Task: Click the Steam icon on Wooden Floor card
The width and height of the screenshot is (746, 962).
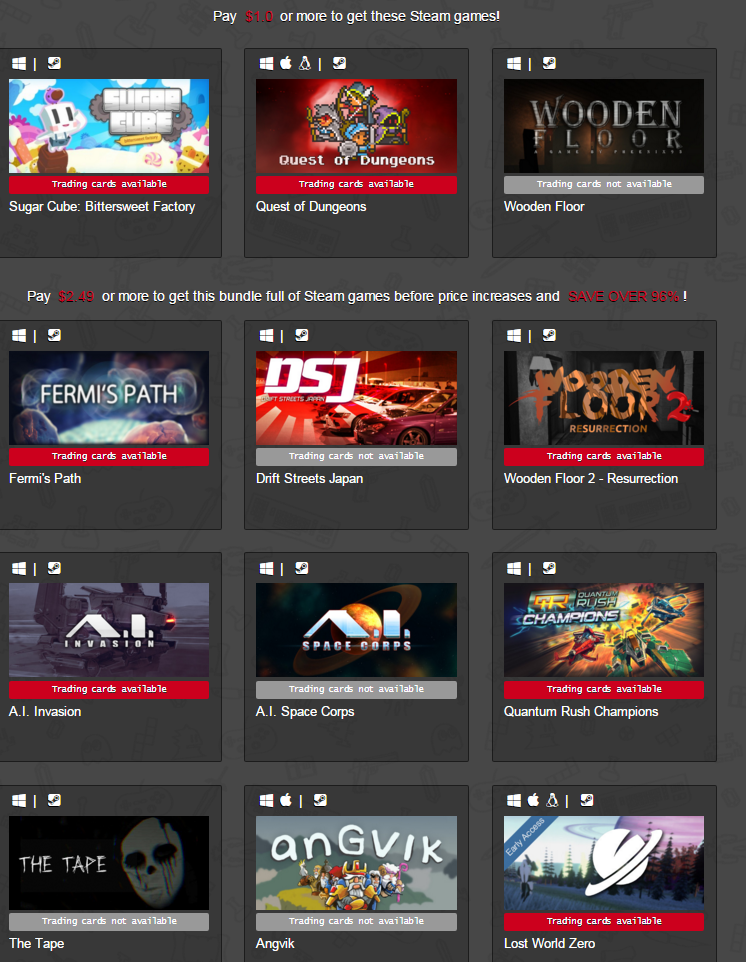Action: 549,63
